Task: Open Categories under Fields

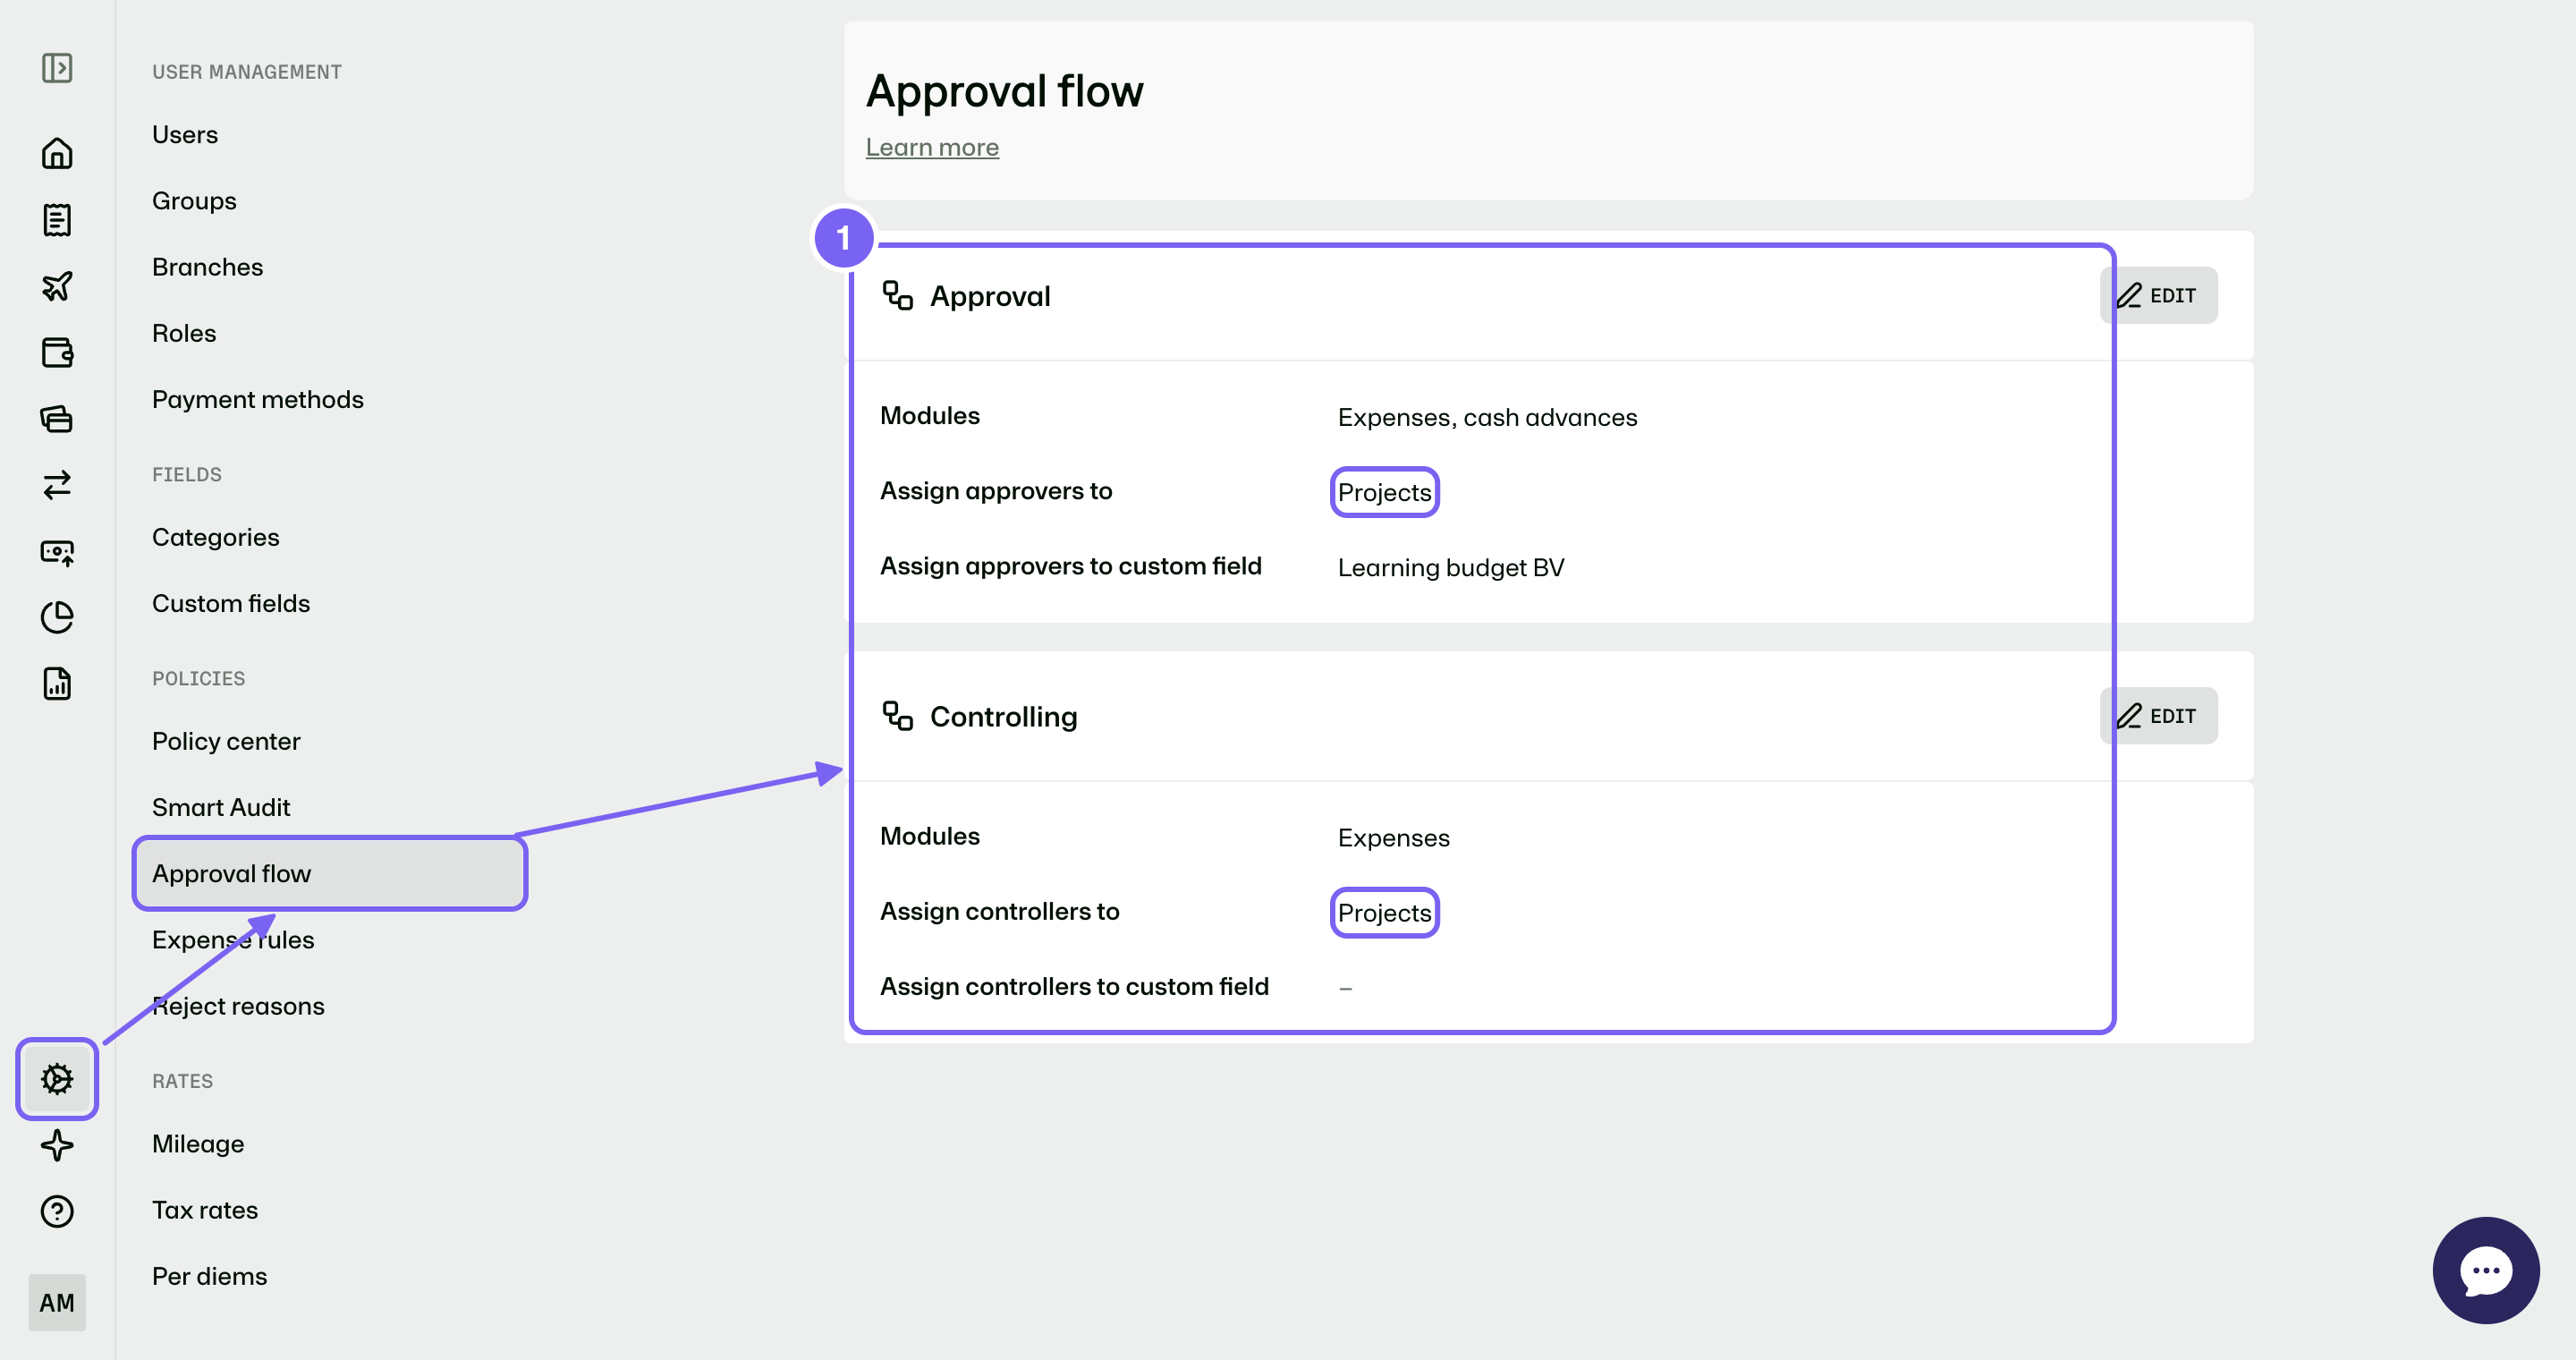Action: [x=216, y=537]
